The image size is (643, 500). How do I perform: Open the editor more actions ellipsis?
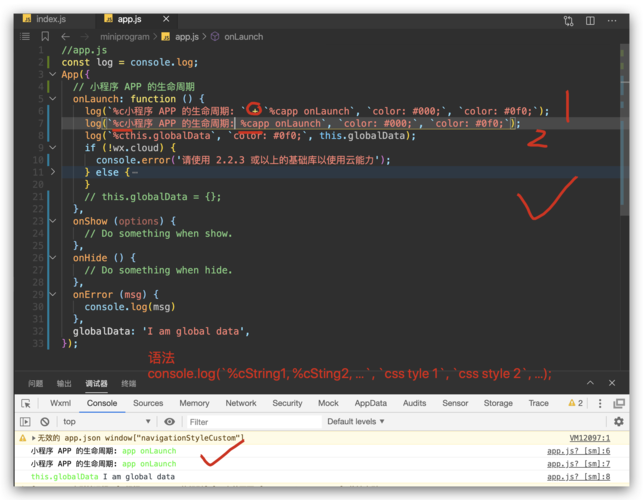[x=612, y=21]
